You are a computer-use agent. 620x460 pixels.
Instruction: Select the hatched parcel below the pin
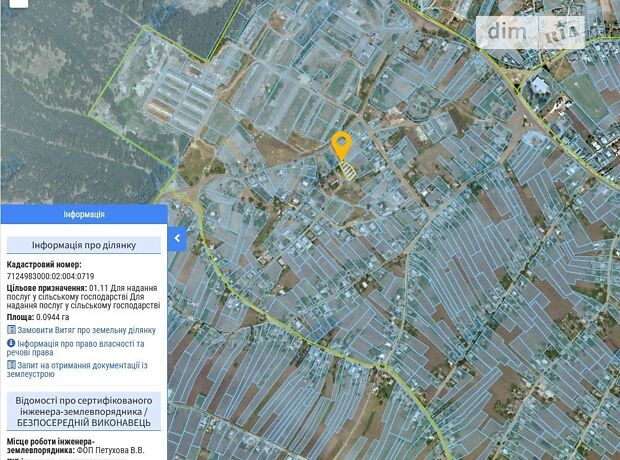pyautogui.click(x=347, y=172)
